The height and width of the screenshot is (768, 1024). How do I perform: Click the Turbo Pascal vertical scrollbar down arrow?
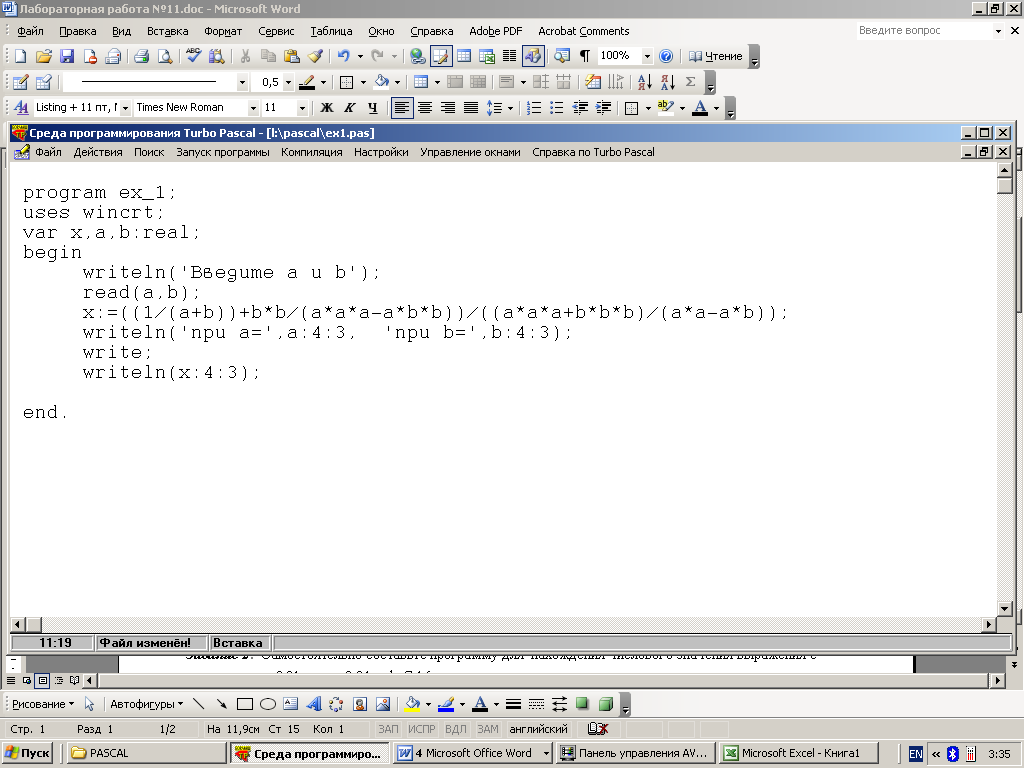pos(1006,609)
